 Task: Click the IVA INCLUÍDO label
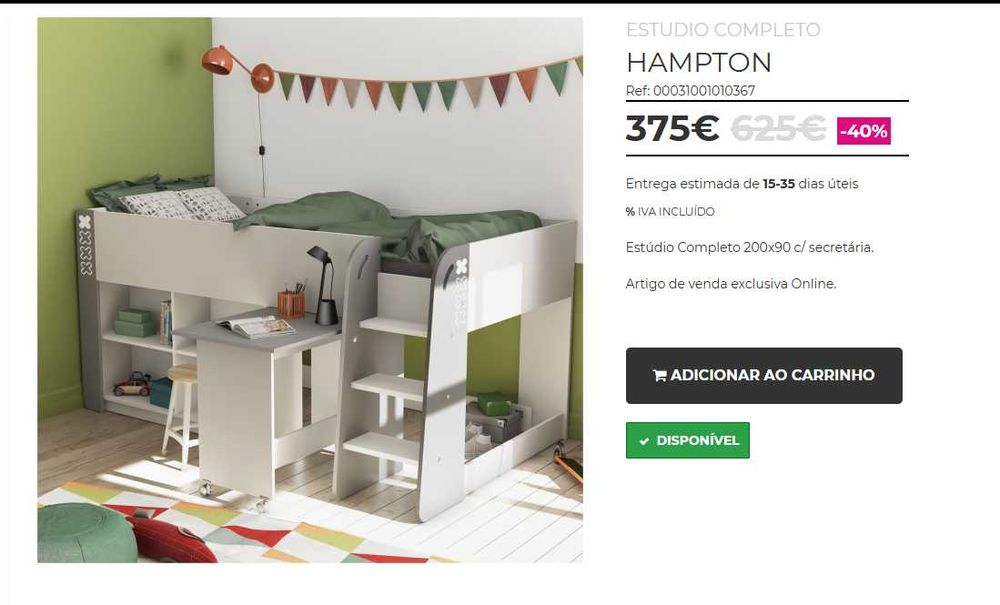676,212
